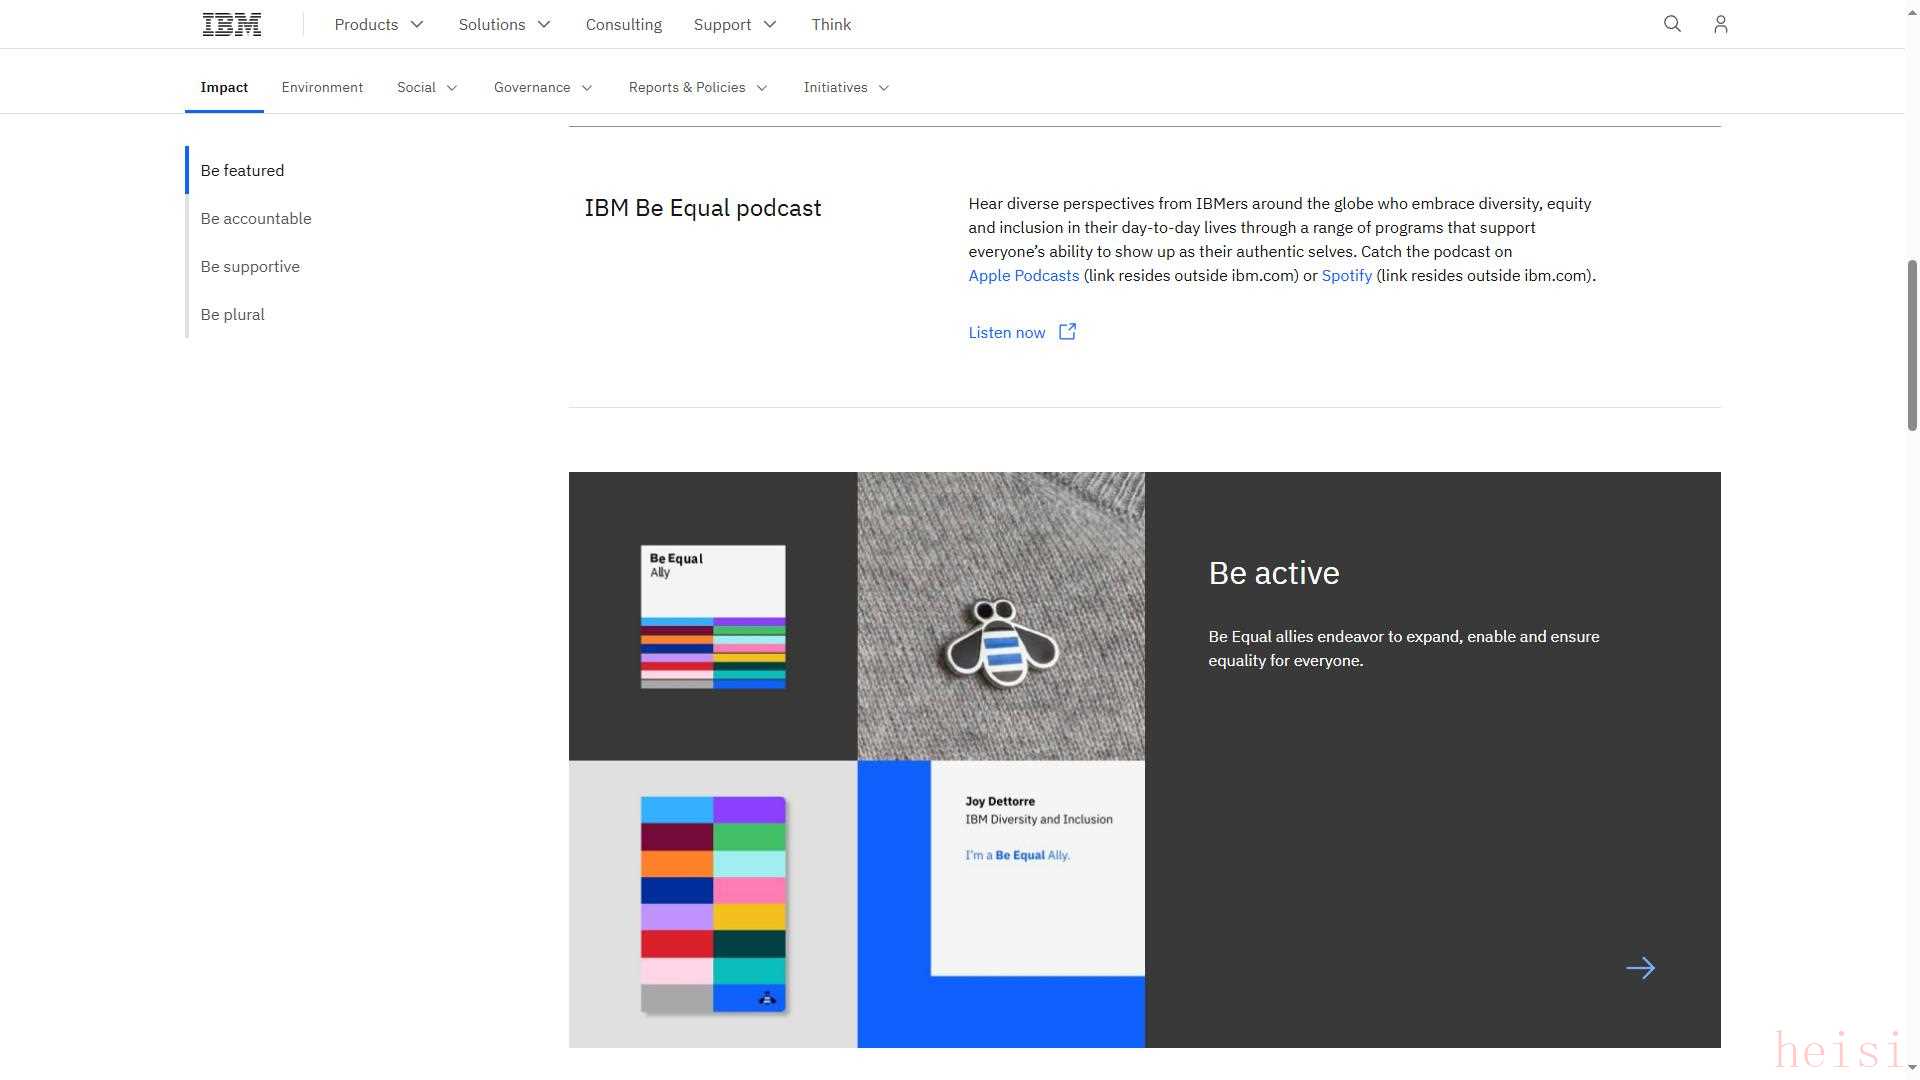This screenshot has height=1080, width=1920.
Task: Click the colorful striped badge image
Action: pyautogui.click(x=713, y=904)
